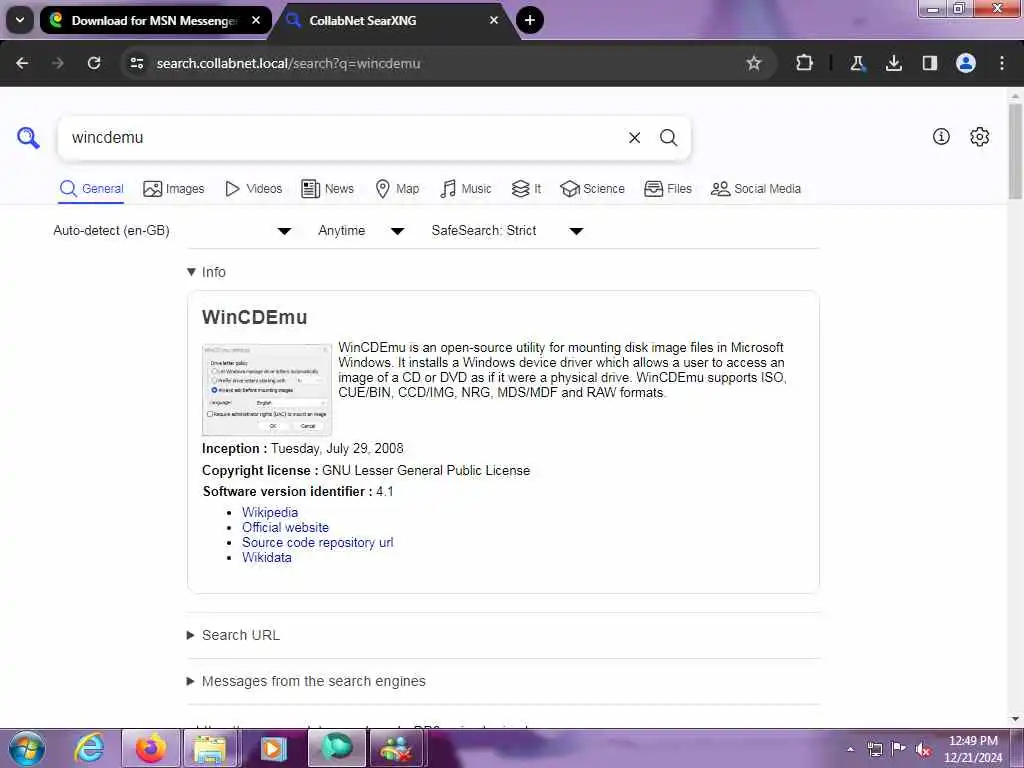This screenshot has height=768, width=1024.
Task: Expand the Search URL section
Action: point(234,635)
